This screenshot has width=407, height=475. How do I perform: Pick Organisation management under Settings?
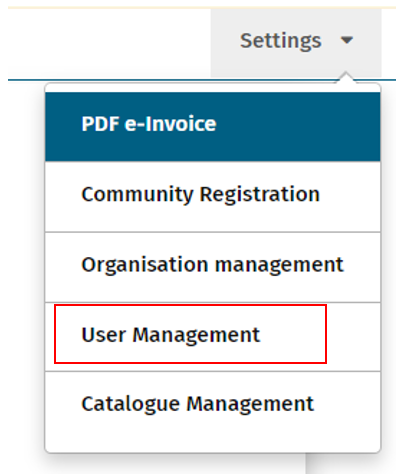click(x=212, y=265)
